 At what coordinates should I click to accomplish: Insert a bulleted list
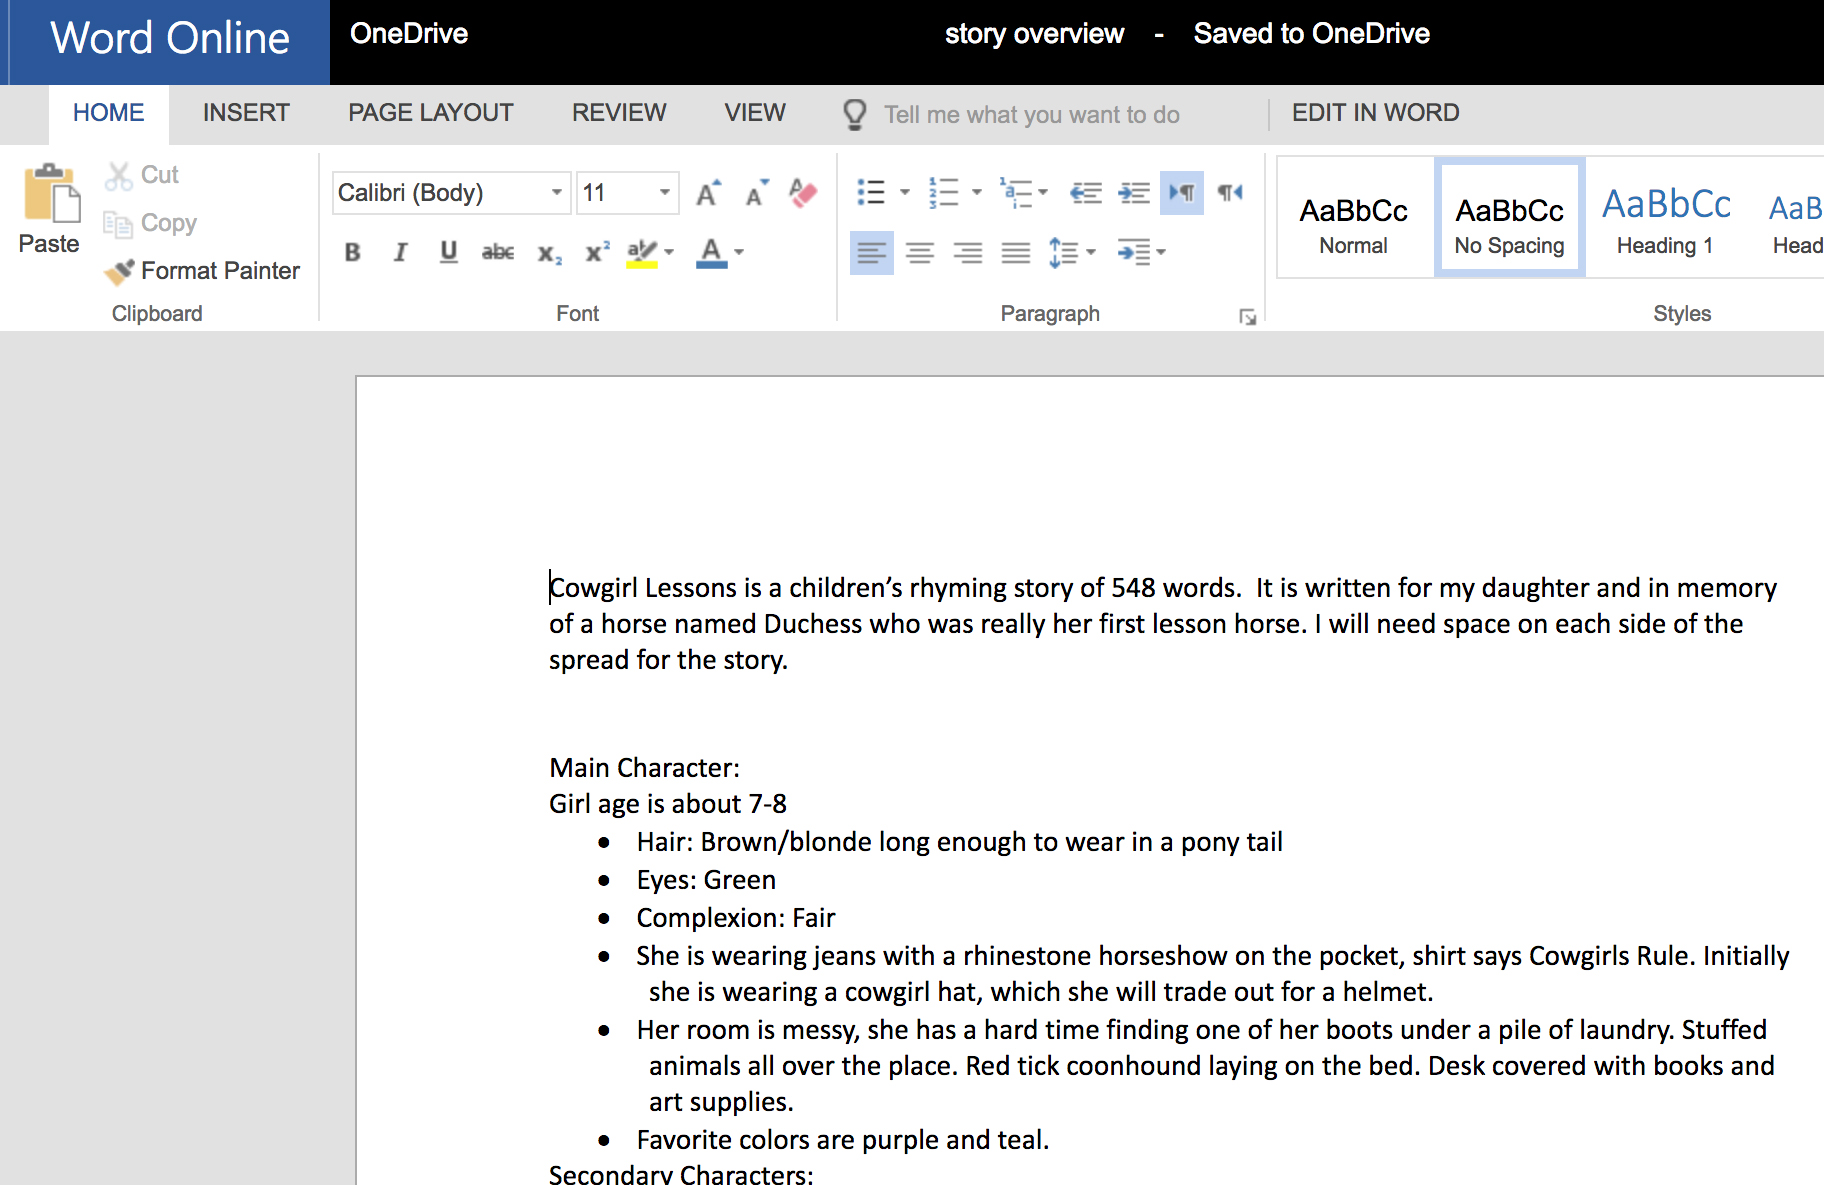[x=871, y=192]
